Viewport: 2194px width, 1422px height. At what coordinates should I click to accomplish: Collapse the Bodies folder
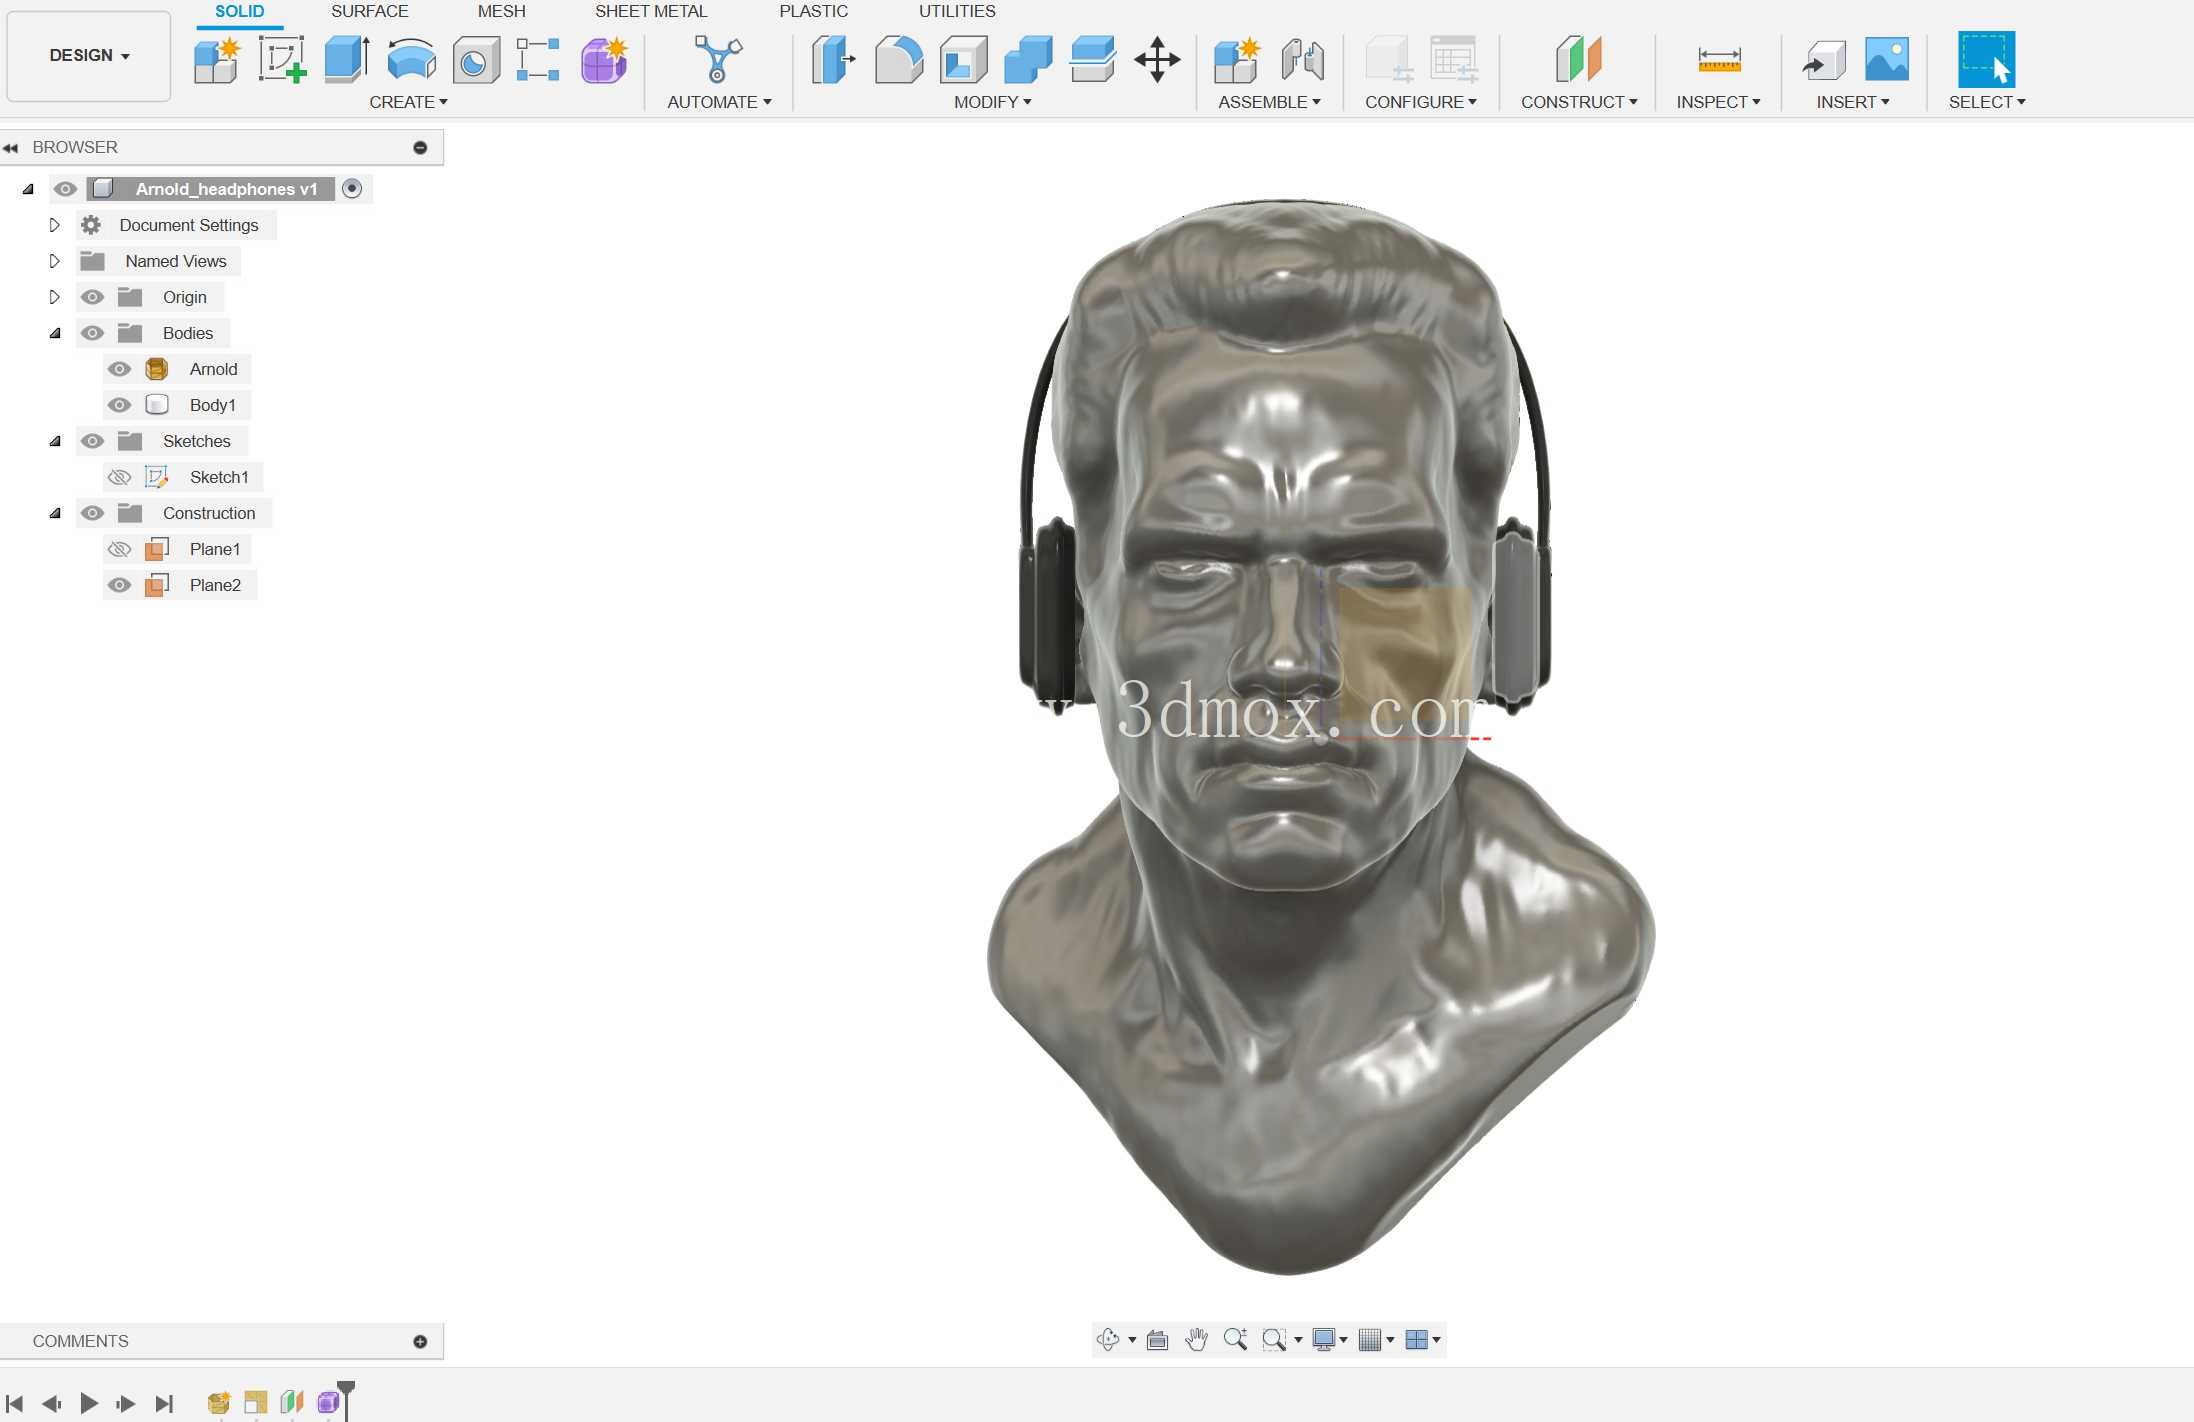click(x=55, y=333)
